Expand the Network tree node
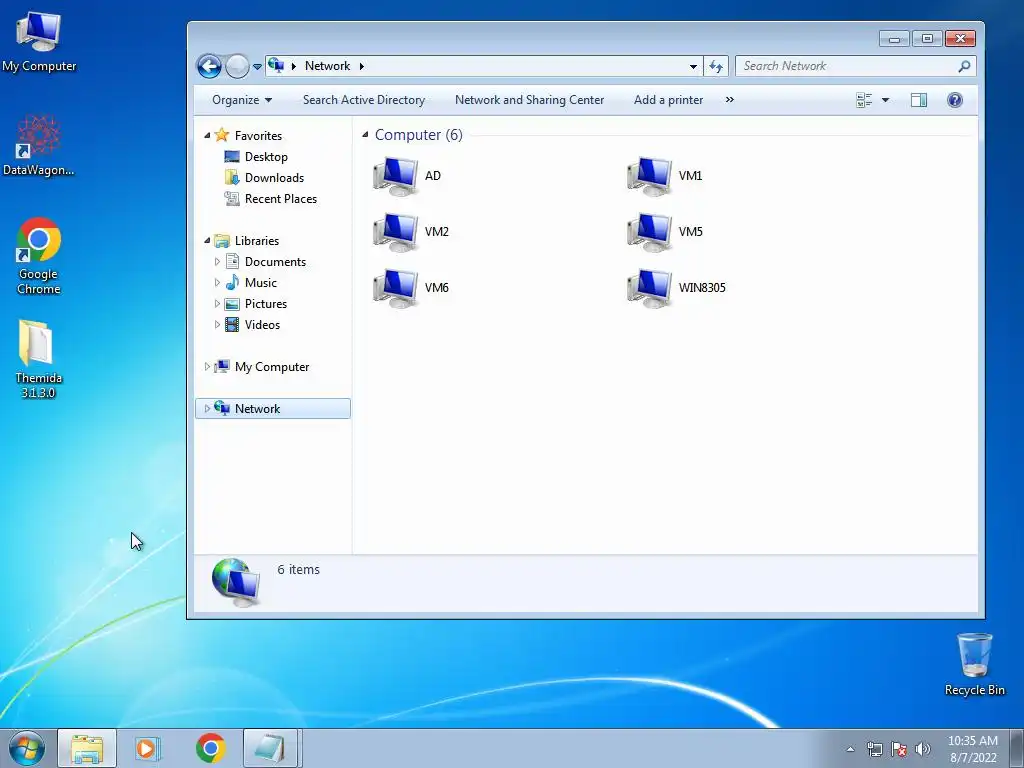1024x768 pixels. 207,409
